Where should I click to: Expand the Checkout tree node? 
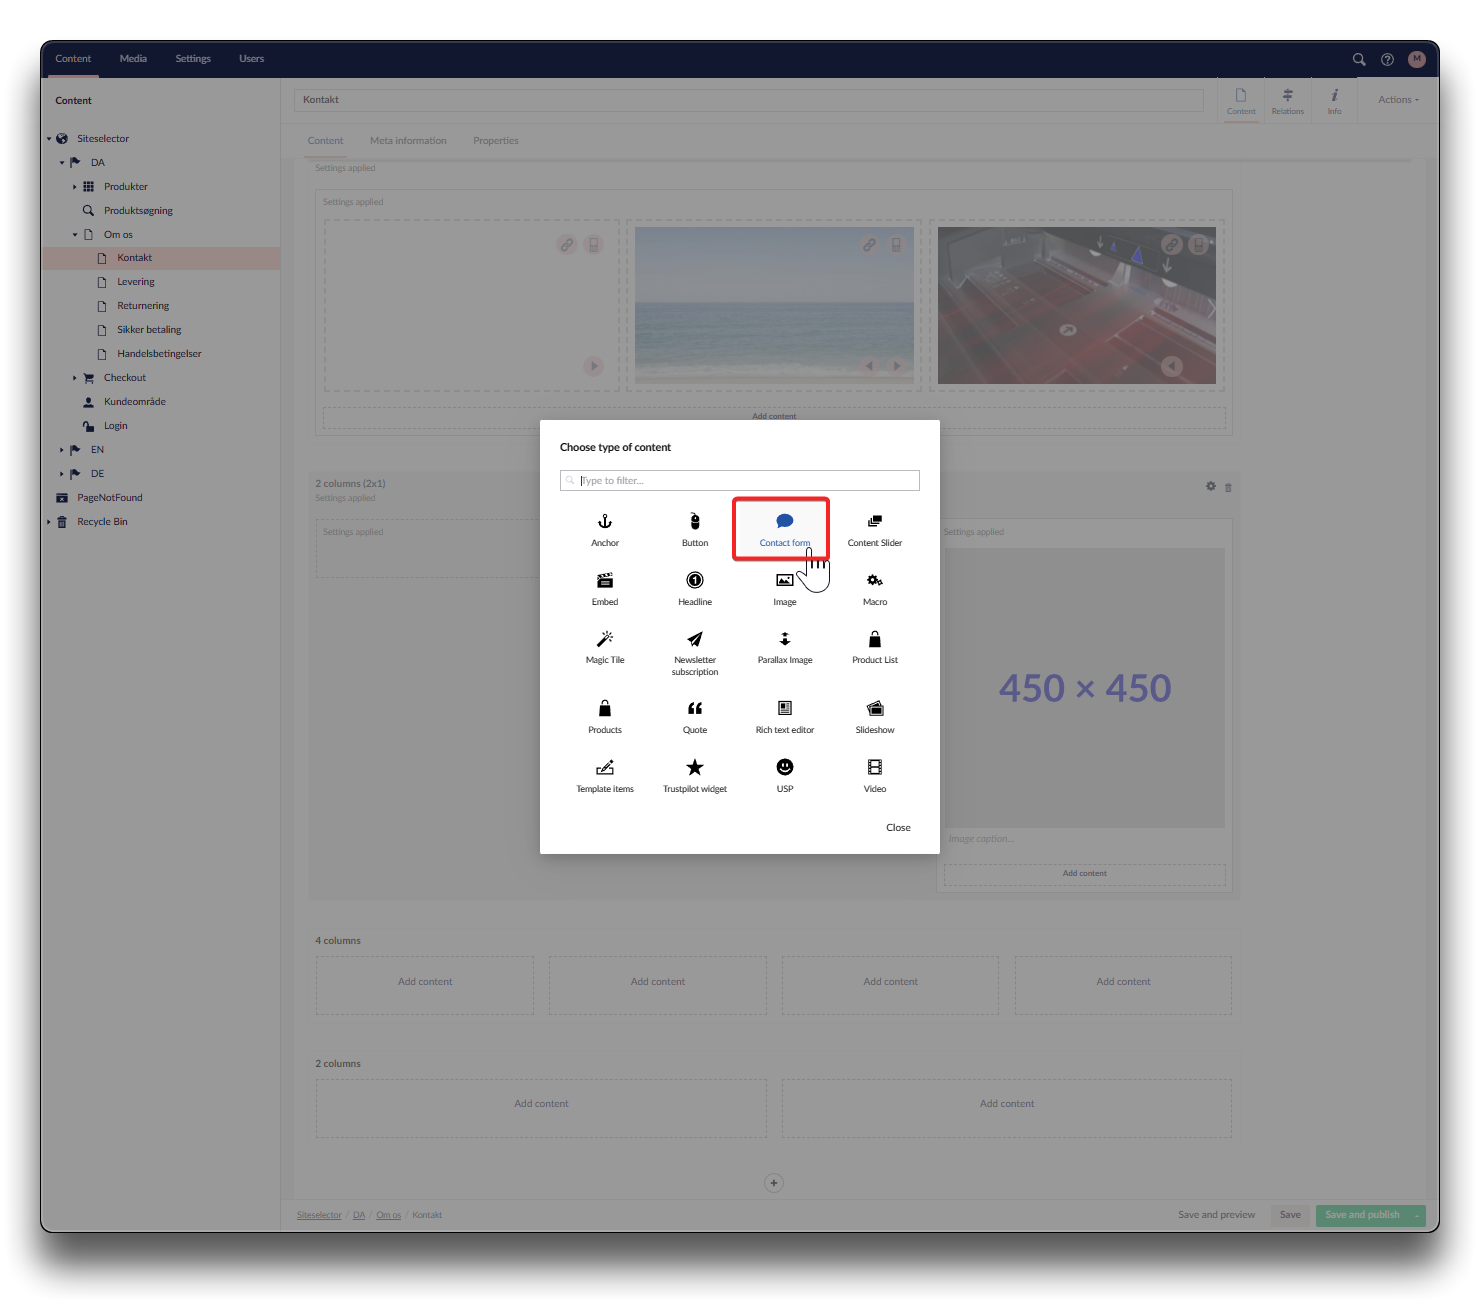click(74, 378)
